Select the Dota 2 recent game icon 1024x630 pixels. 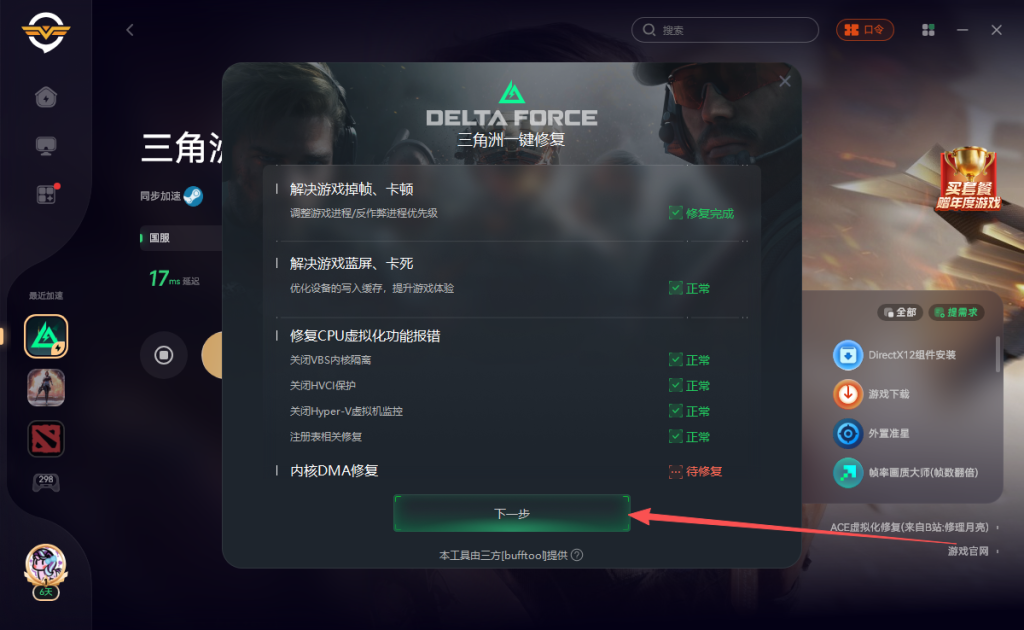[x=46, y=438]
